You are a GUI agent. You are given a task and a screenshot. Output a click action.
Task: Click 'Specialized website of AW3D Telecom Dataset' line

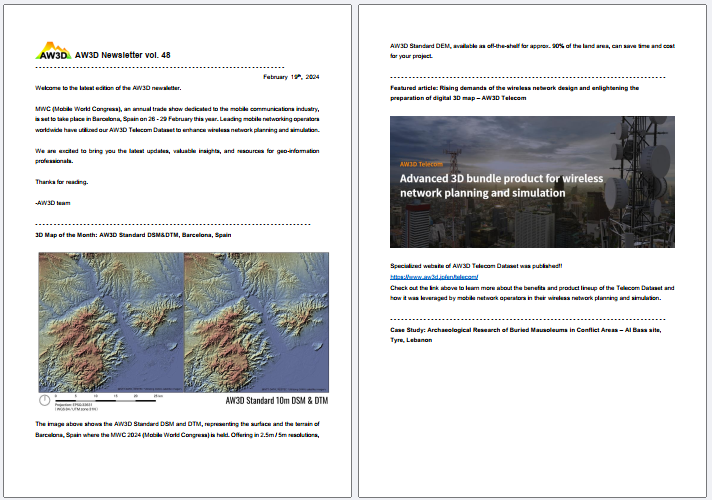pos(476,266)
